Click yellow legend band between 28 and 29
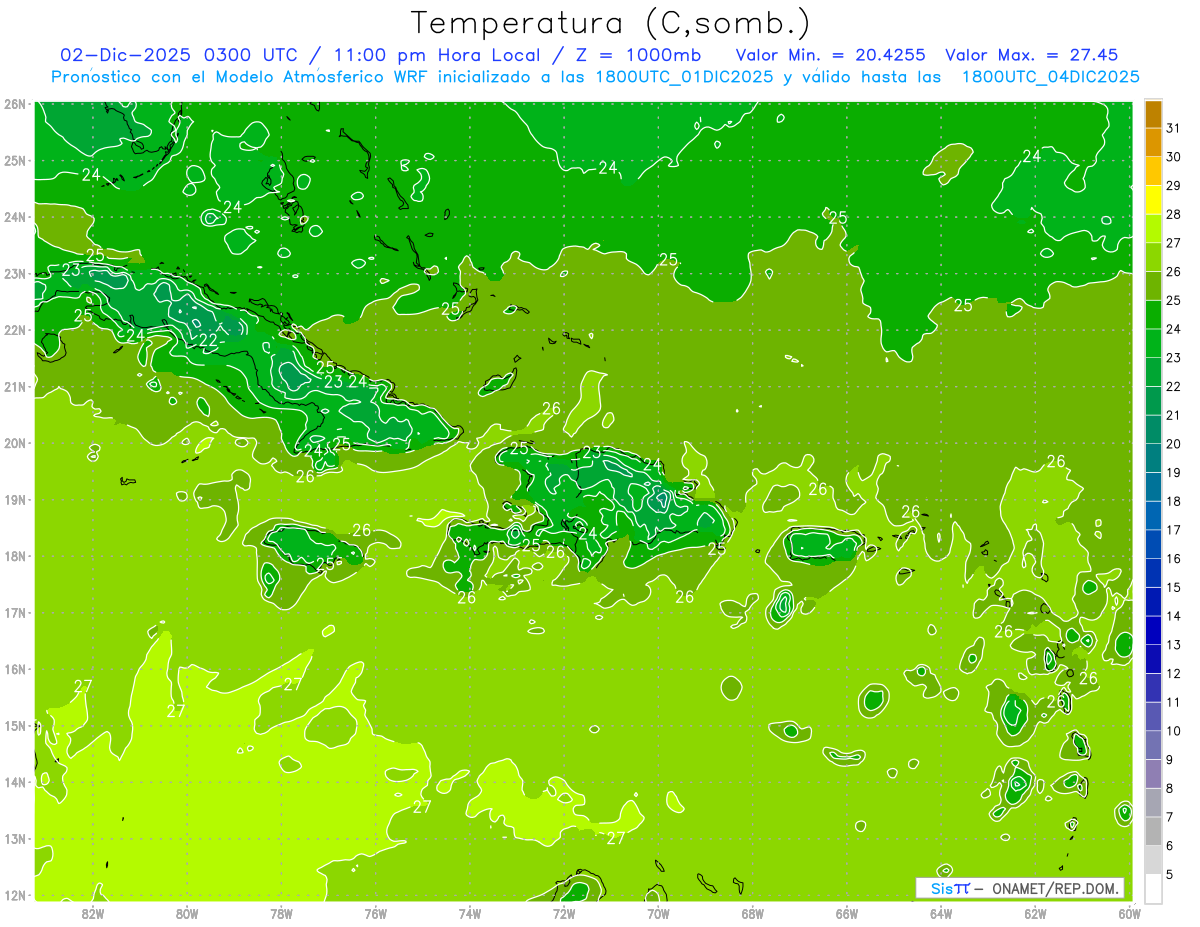The height and width of the screenshot is (927, 1200). click(x=1153, y=200)
